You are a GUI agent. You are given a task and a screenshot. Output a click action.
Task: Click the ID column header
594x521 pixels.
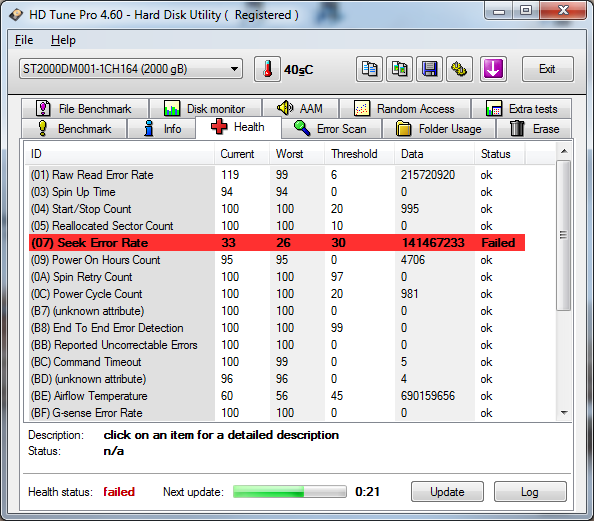(x=120, y=154)
